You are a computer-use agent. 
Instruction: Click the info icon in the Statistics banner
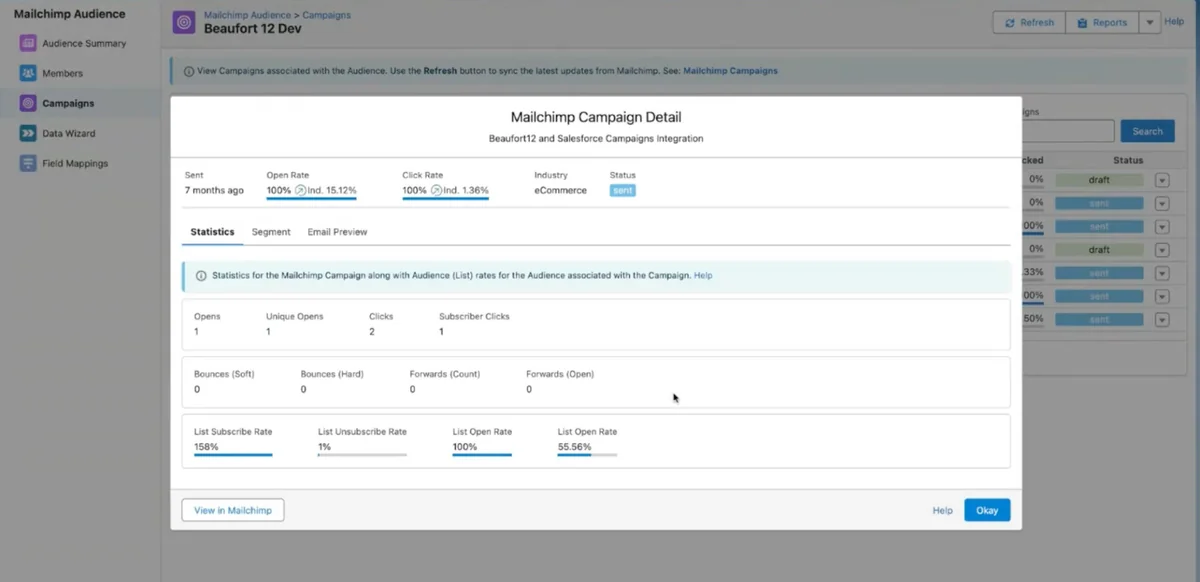201,275
